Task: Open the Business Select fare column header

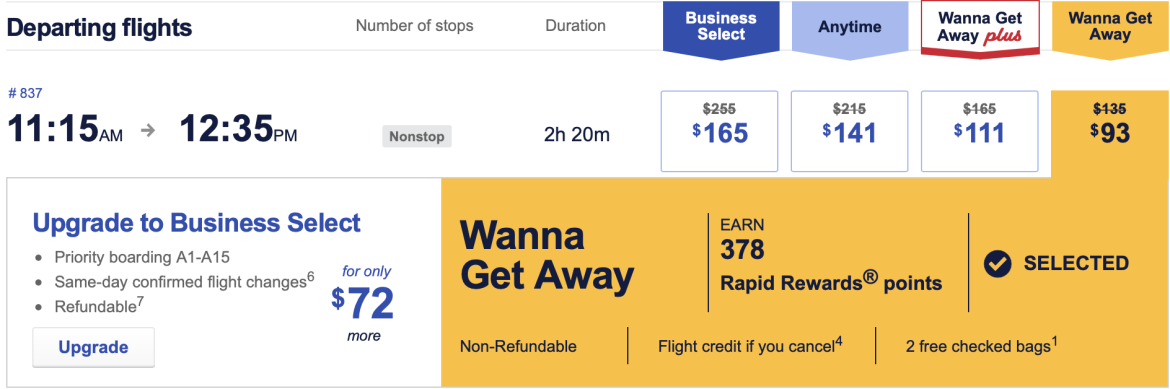Action: pyautogui.click(x=721, y=29)
